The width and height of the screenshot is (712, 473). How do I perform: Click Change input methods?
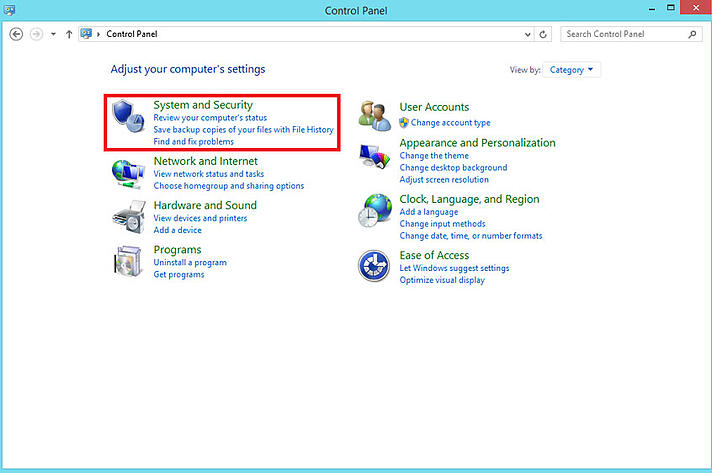[443, 224]
